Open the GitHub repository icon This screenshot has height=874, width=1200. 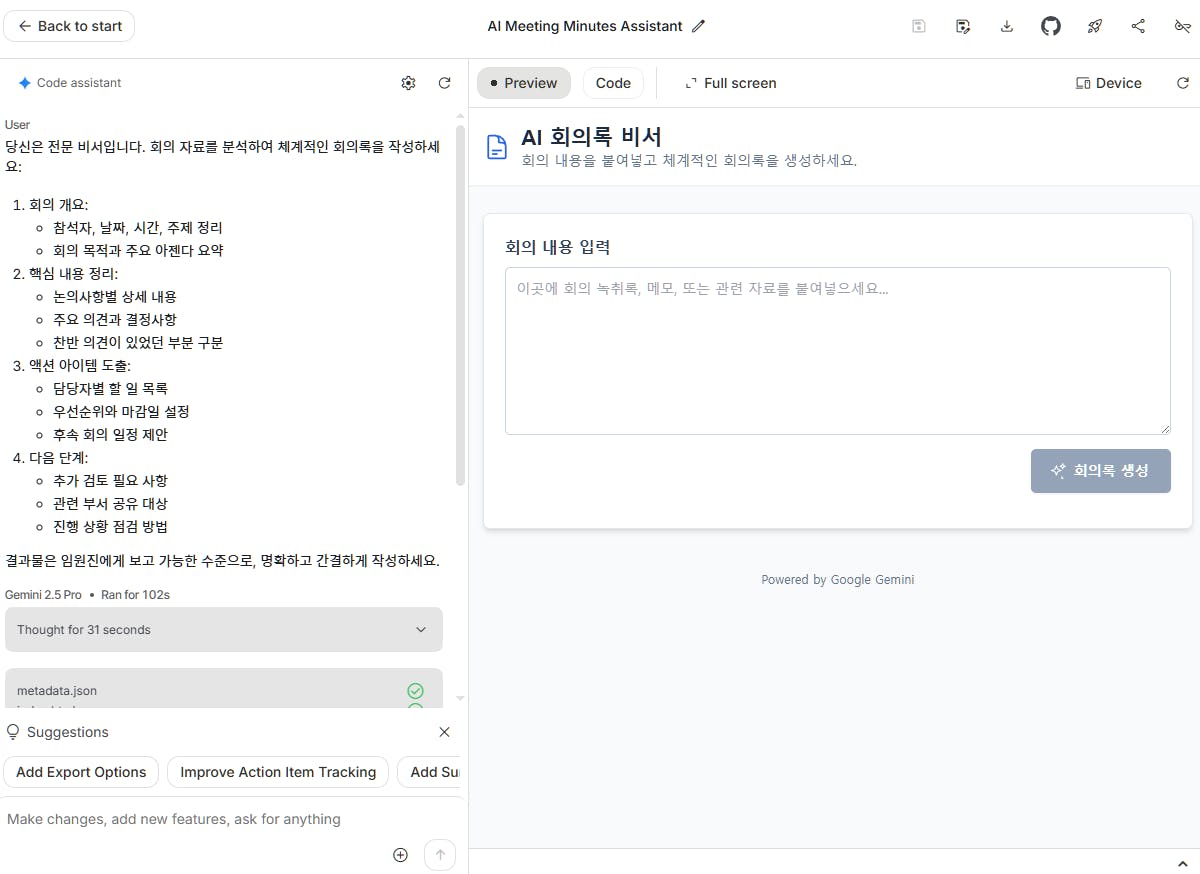click(x=1050, y=26)
